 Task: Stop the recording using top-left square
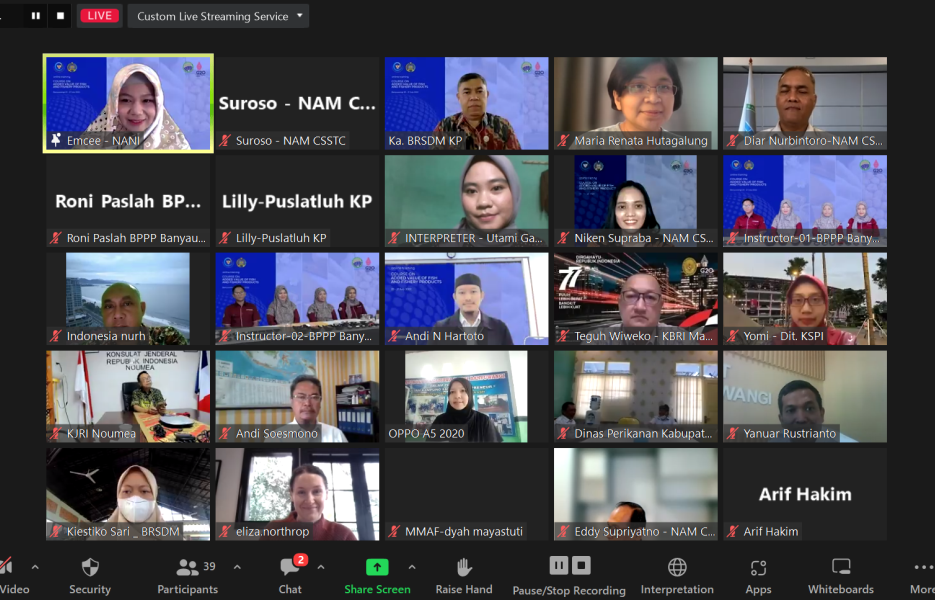pyautogui.click(x=61, y=16)
